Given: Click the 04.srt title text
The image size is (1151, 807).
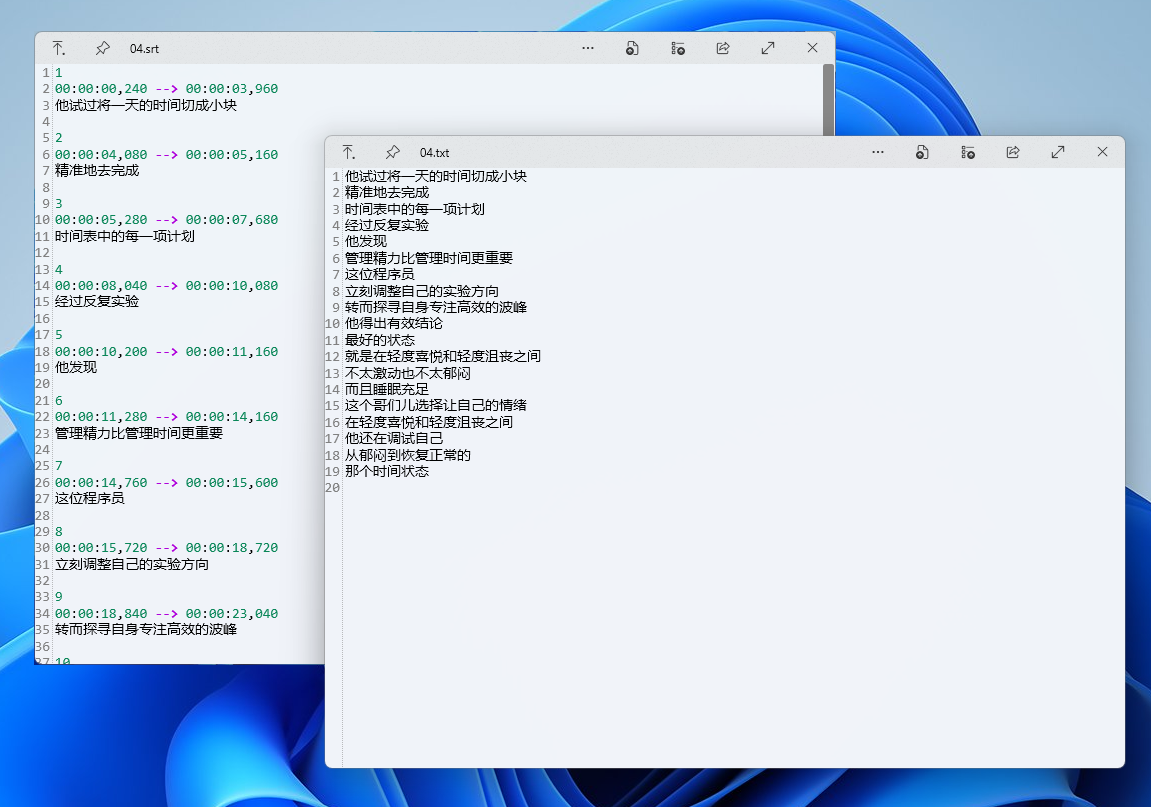Looking at the screenshot, I should click(144, 48).
